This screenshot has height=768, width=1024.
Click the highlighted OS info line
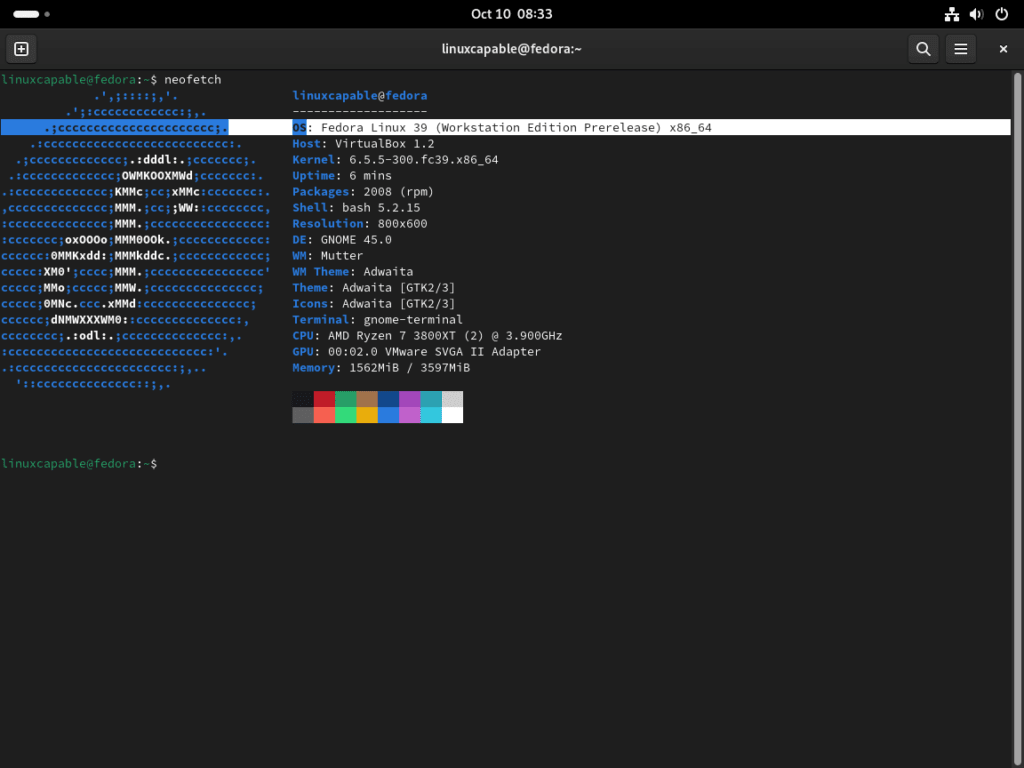tap(500, 127)
